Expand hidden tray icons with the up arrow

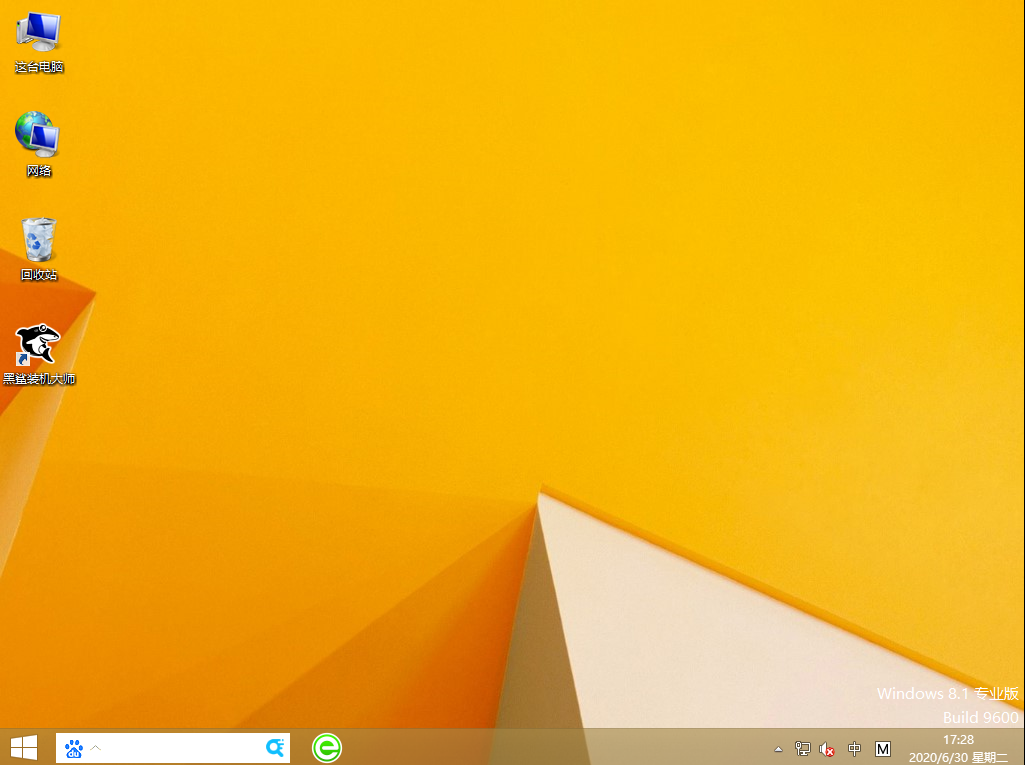777,748
